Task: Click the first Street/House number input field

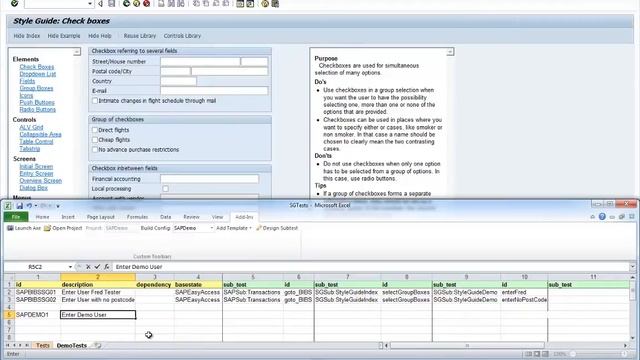Action: click(x=200, y=61)
